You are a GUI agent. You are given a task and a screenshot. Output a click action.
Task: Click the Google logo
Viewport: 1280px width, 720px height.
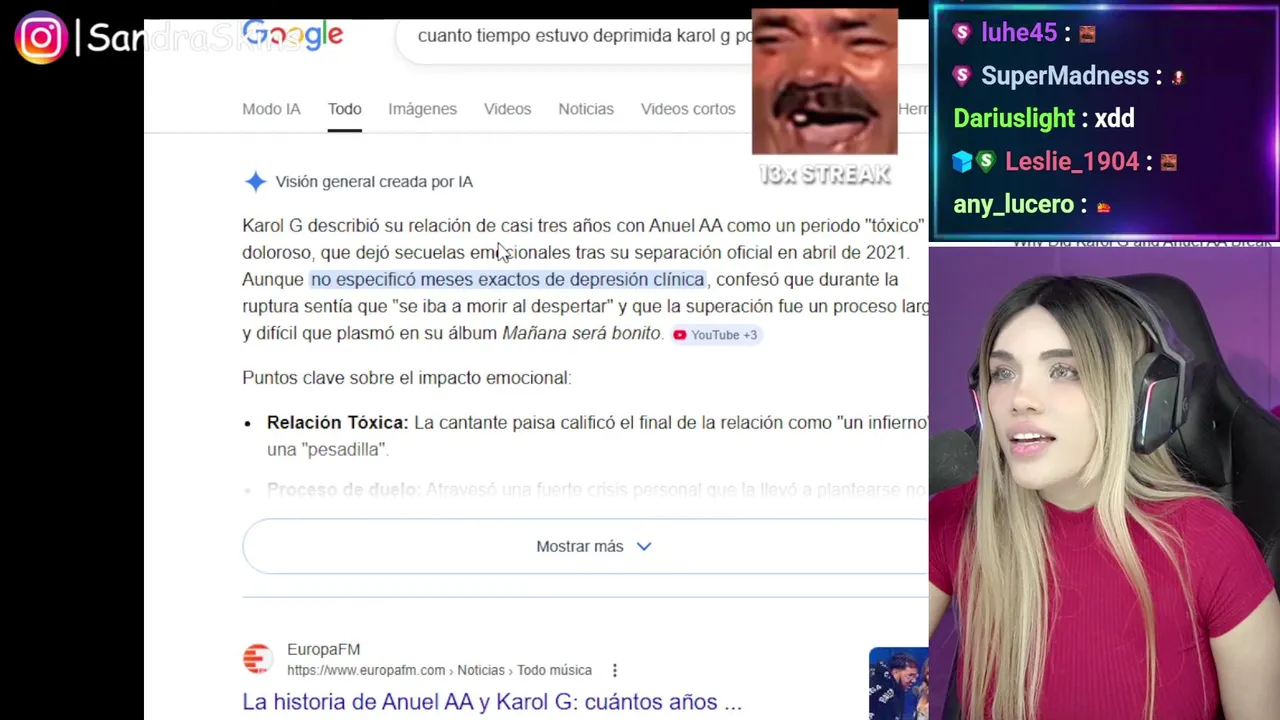click(x=292, y=36)
